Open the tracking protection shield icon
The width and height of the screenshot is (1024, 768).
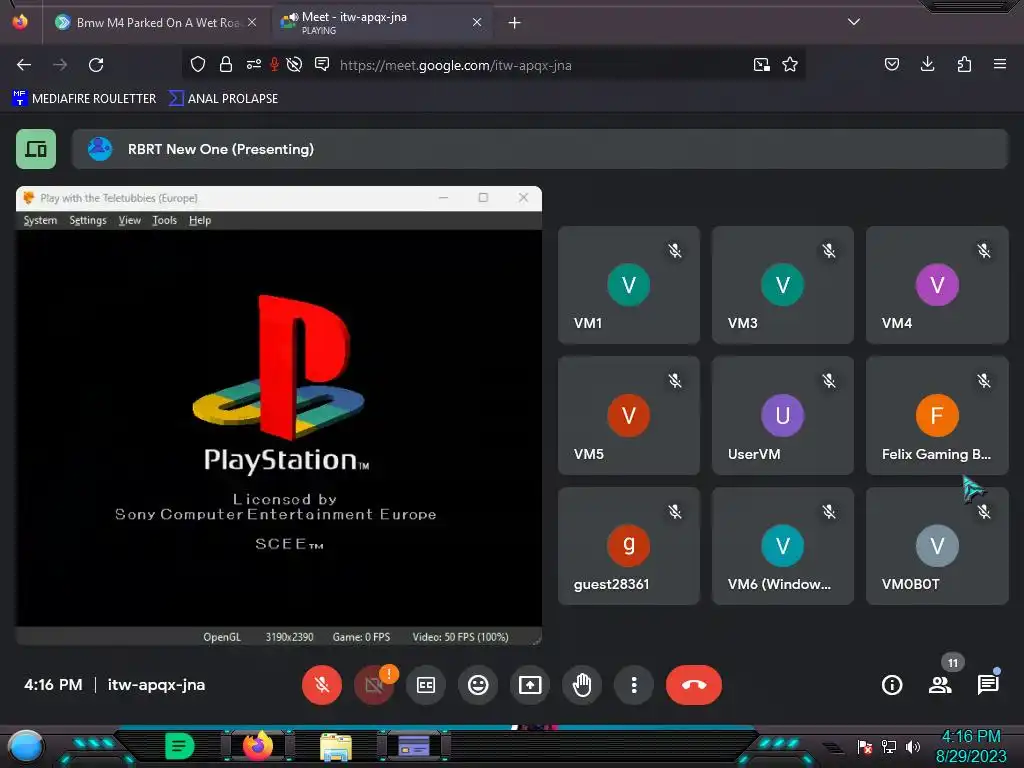198,64
